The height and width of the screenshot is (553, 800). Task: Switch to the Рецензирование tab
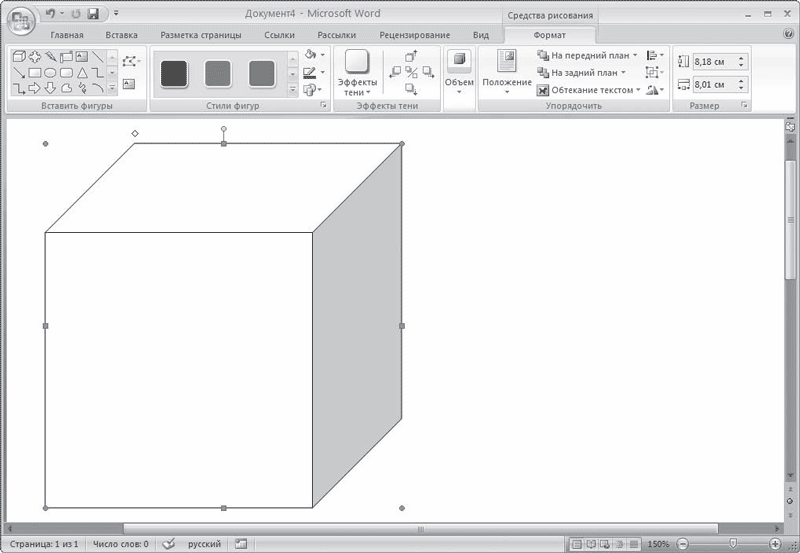pos(415,35)
